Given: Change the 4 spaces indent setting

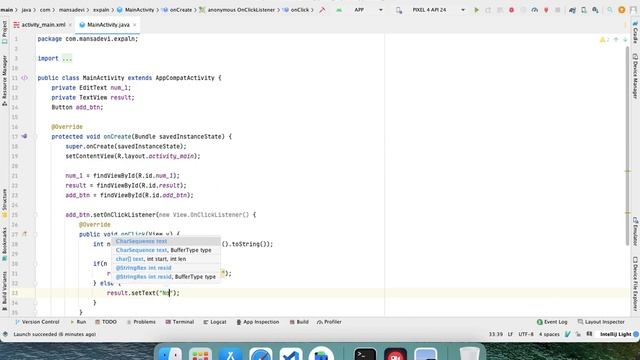Looking at the screenshot, I should click(549, 334).
